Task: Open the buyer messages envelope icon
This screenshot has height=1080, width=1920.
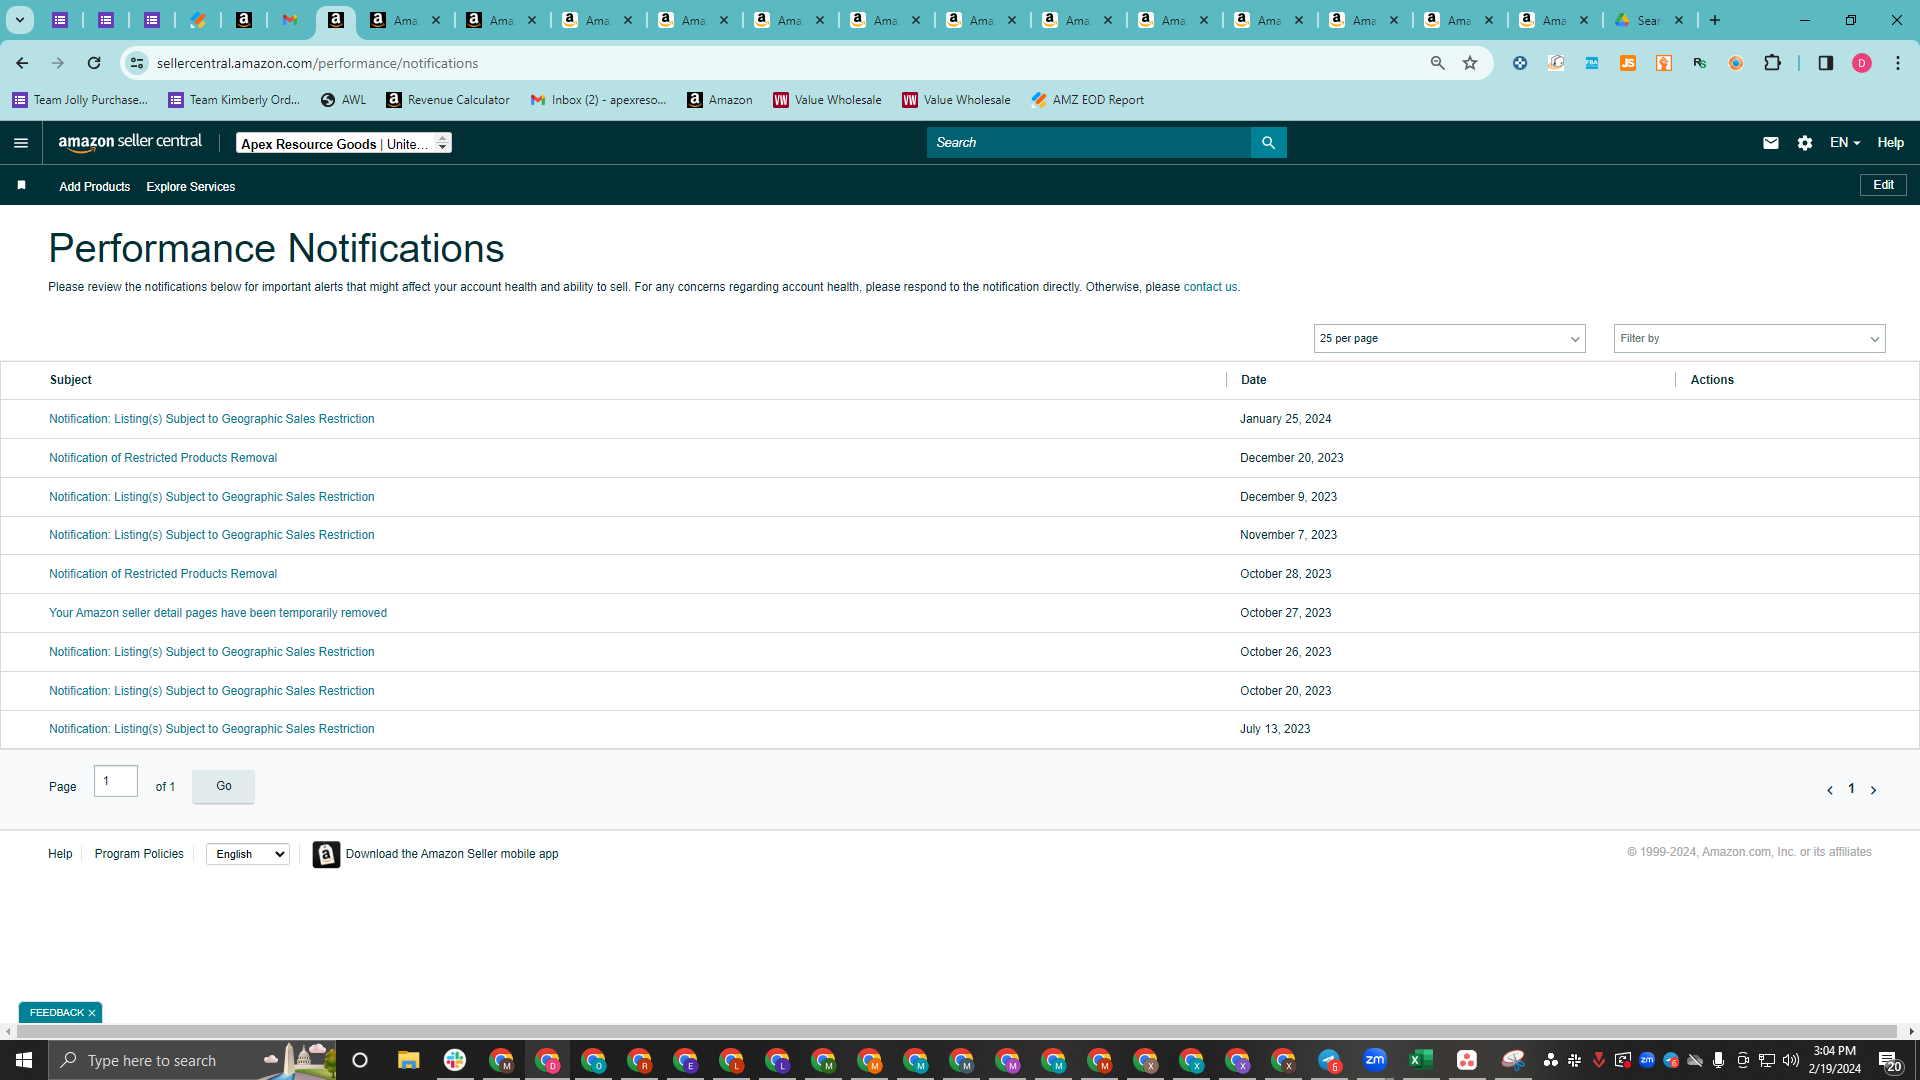Action: click(1770, 143)
